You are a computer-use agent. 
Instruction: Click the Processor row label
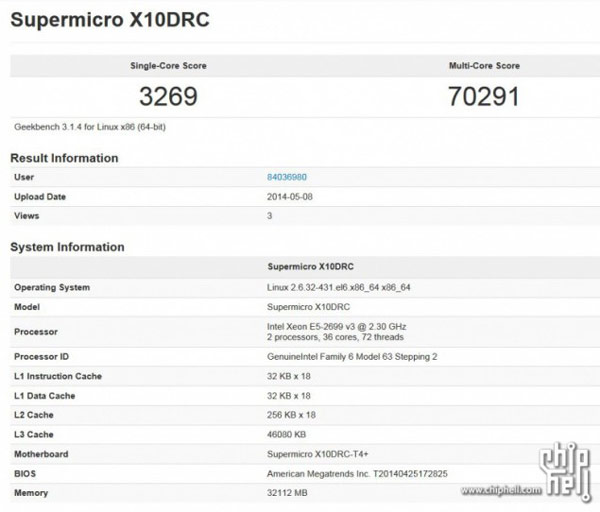point(36,332)
